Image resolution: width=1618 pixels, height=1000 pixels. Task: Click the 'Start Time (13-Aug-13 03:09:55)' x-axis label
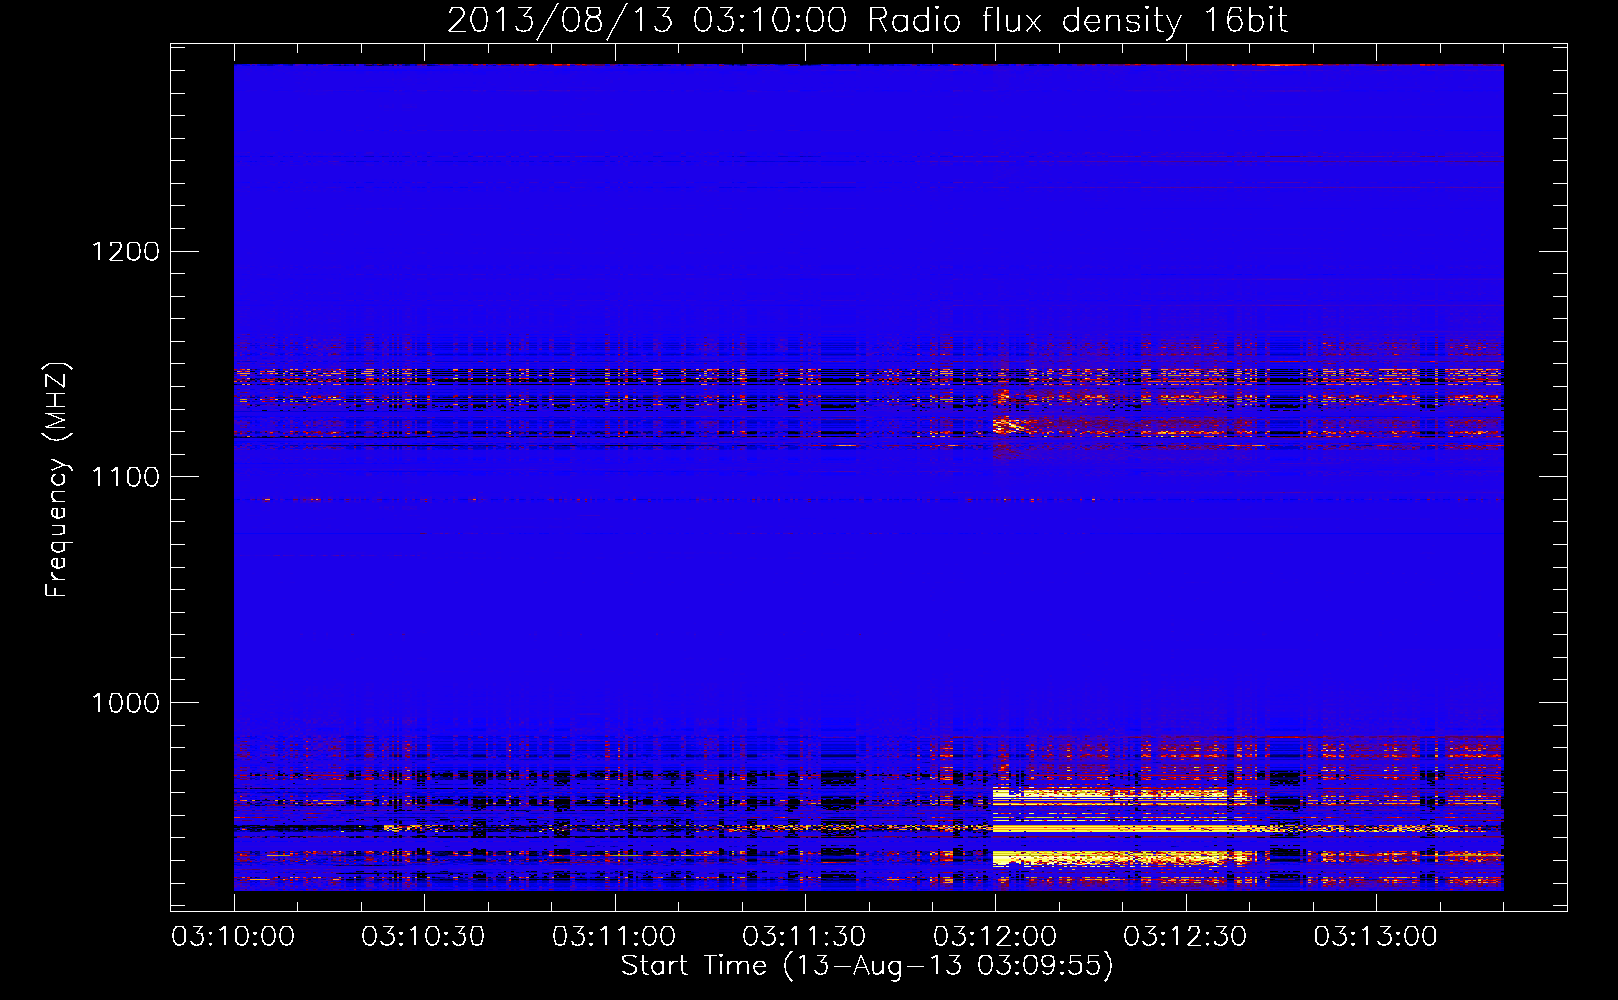pyautogui.click(x=867, y=966)
